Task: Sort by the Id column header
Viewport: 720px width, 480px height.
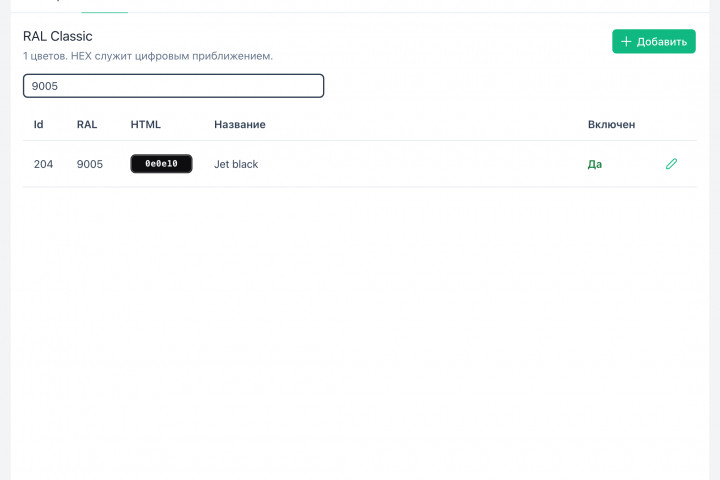Action: pyautogui.click(x=39, y=124)
